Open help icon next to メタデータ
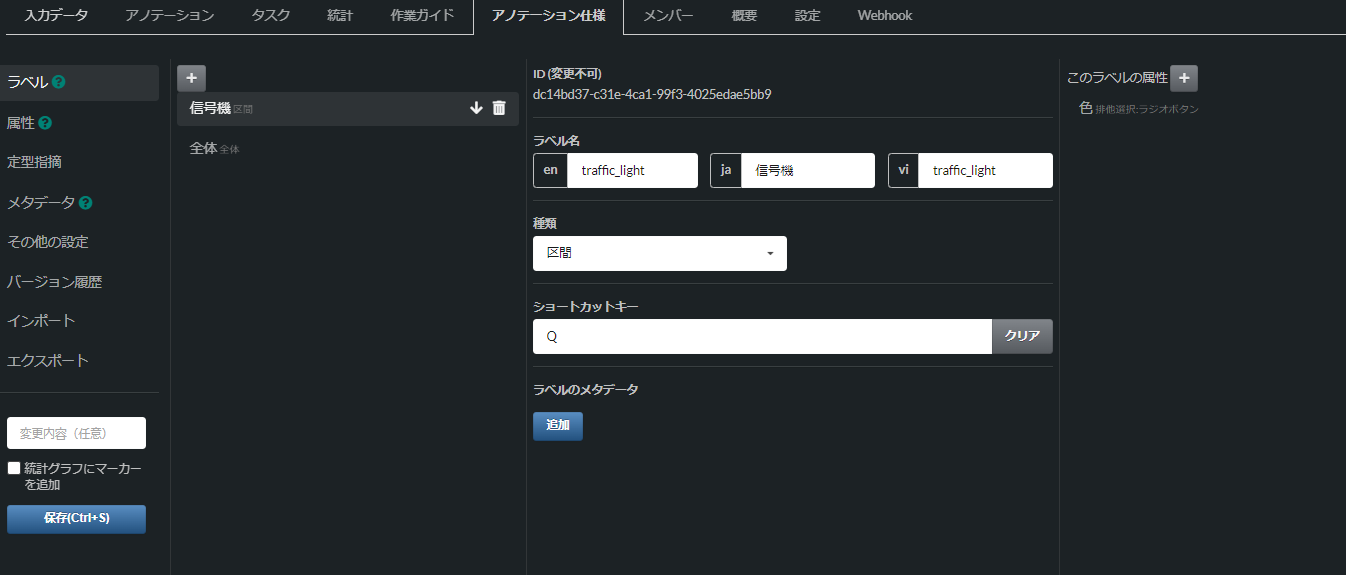 tap(86, 203)
